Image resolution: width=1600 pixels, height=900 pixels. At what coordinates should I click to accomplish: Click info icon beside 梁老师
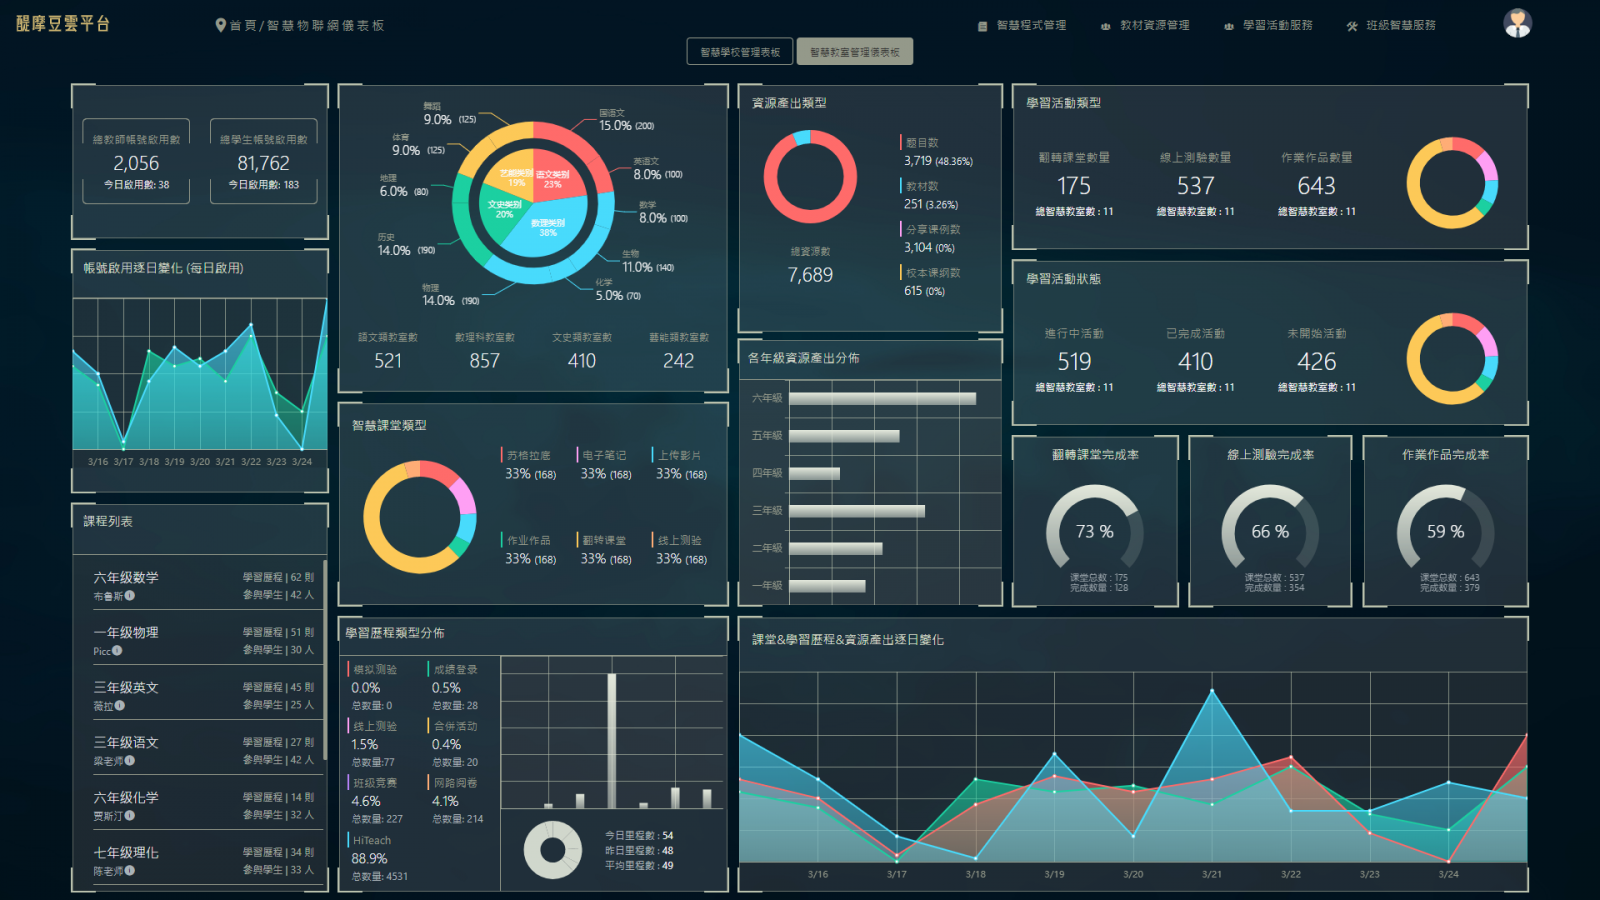click(130, 761)
